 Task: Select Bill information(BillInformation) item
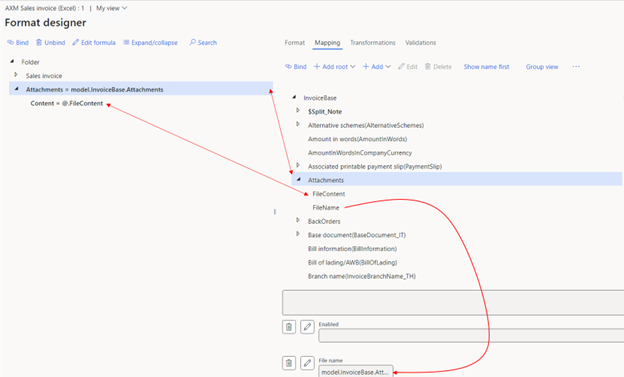pyautogui.click(x=352, y=249)
